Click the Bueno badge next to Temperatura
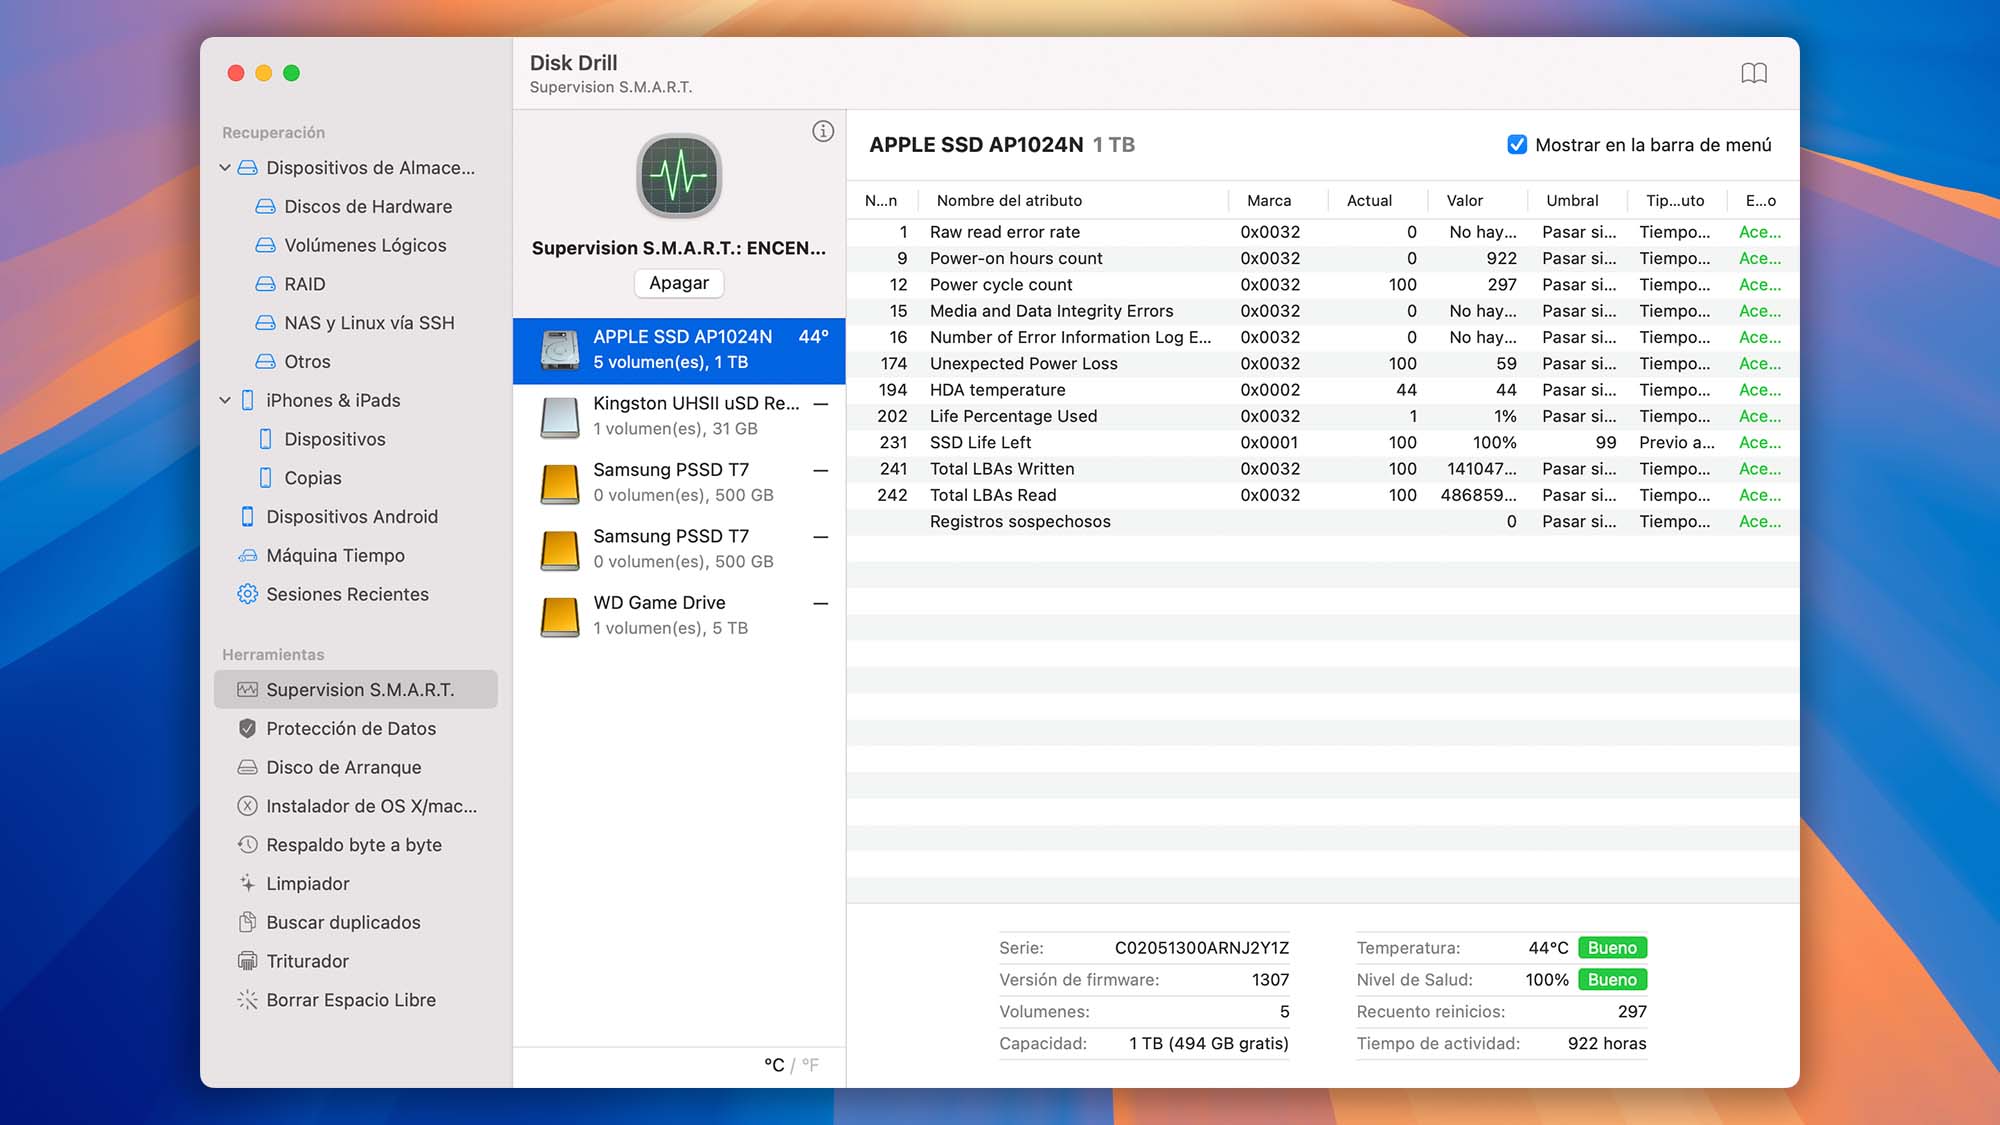 tap(1612, 948)
